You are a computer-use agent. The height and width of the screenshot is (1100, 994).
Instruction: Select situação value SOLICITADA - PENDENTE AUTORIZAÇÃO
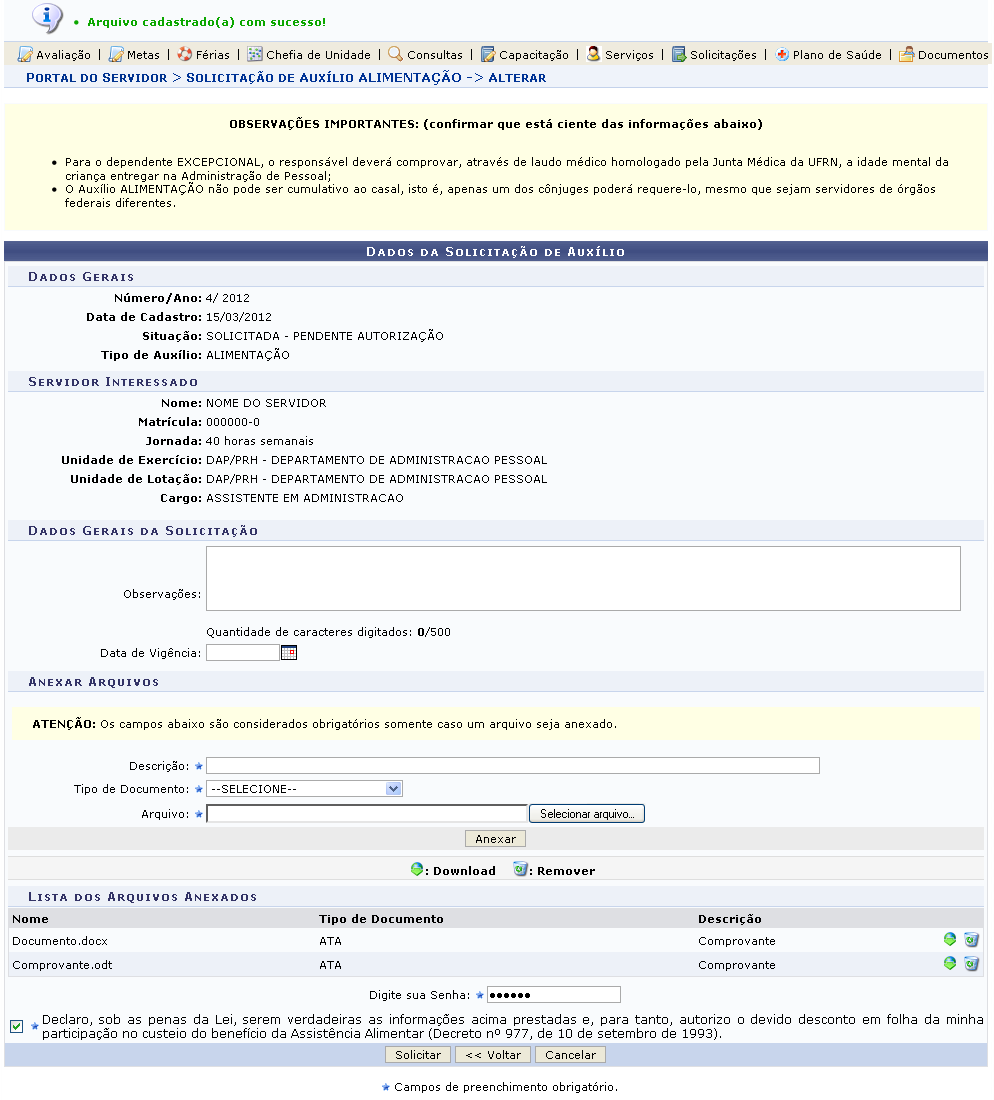325,336
